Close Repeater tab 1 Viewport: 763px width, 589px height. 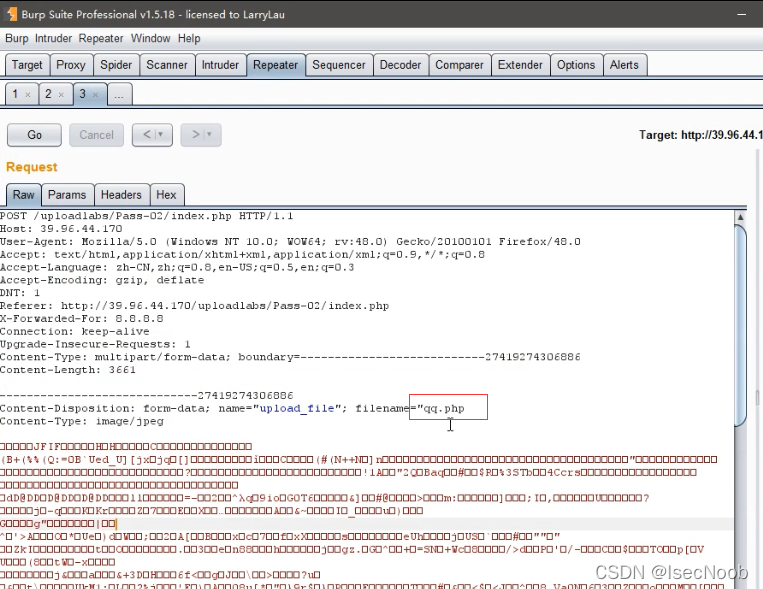coord(28,94)
